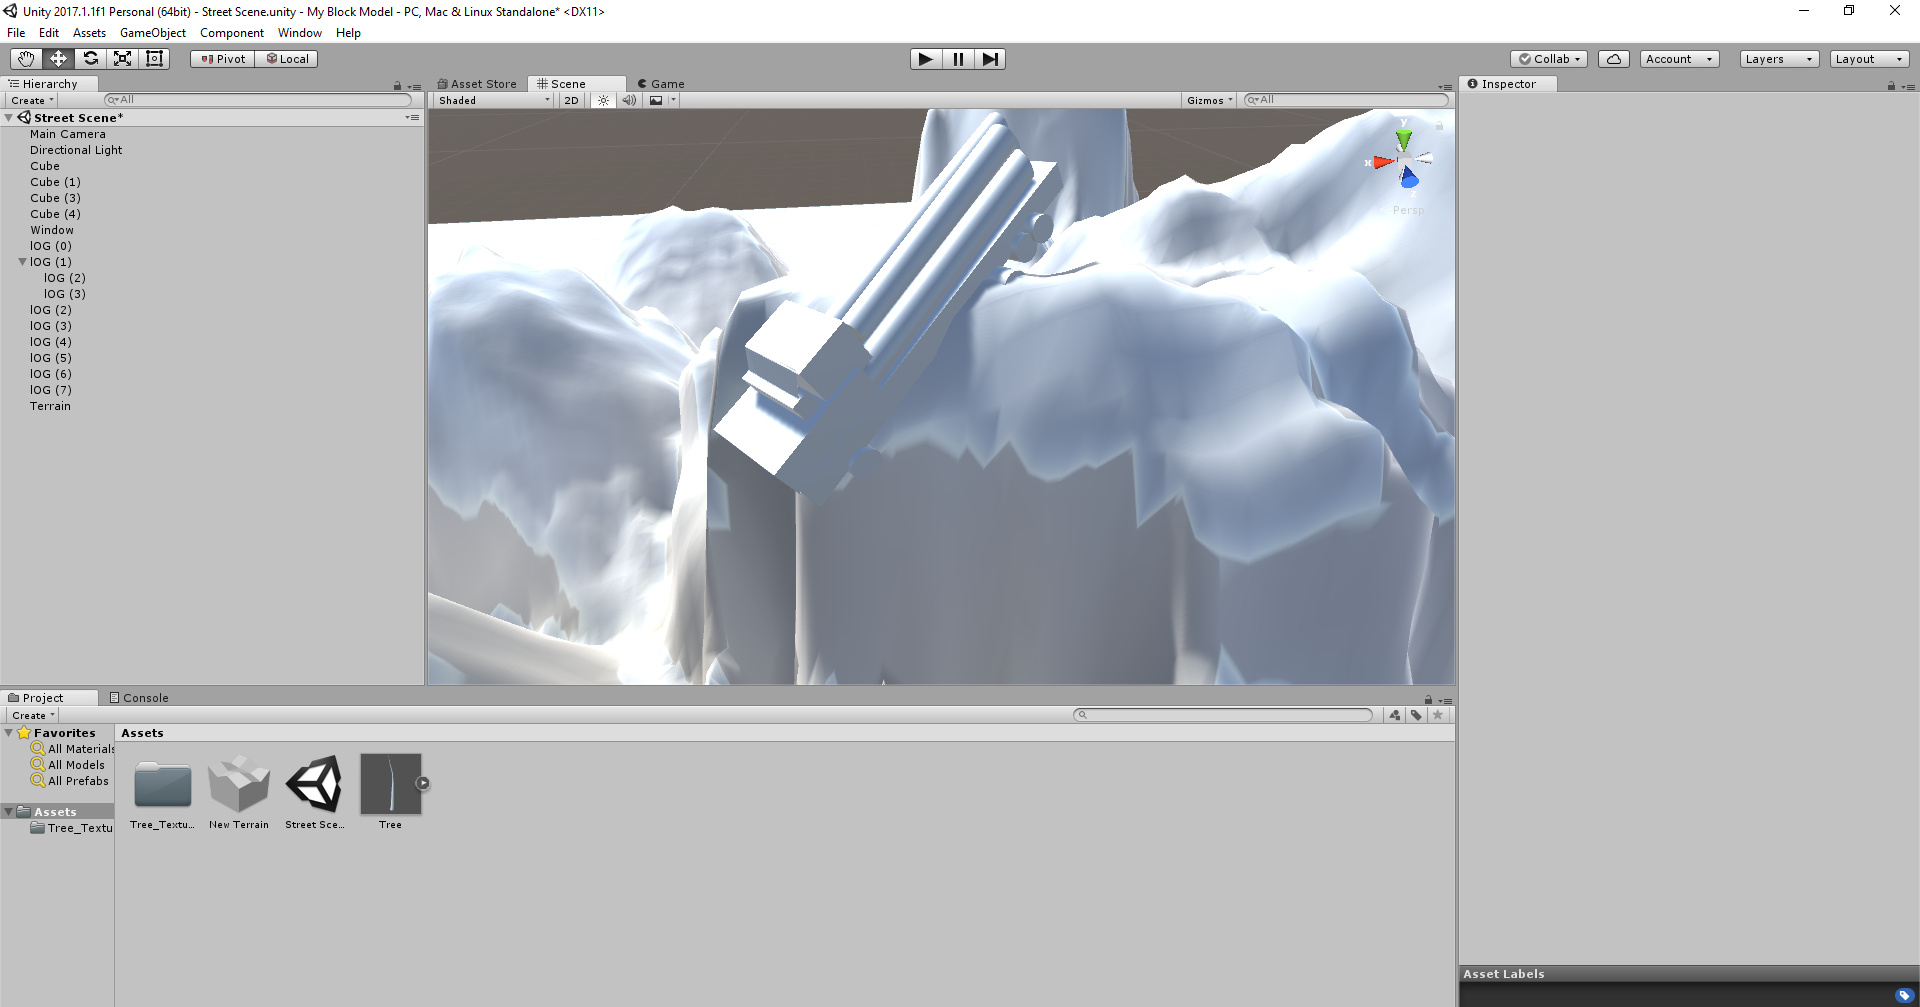
Task: Open the Layers dropdown
Action: tap(1778, 58)
